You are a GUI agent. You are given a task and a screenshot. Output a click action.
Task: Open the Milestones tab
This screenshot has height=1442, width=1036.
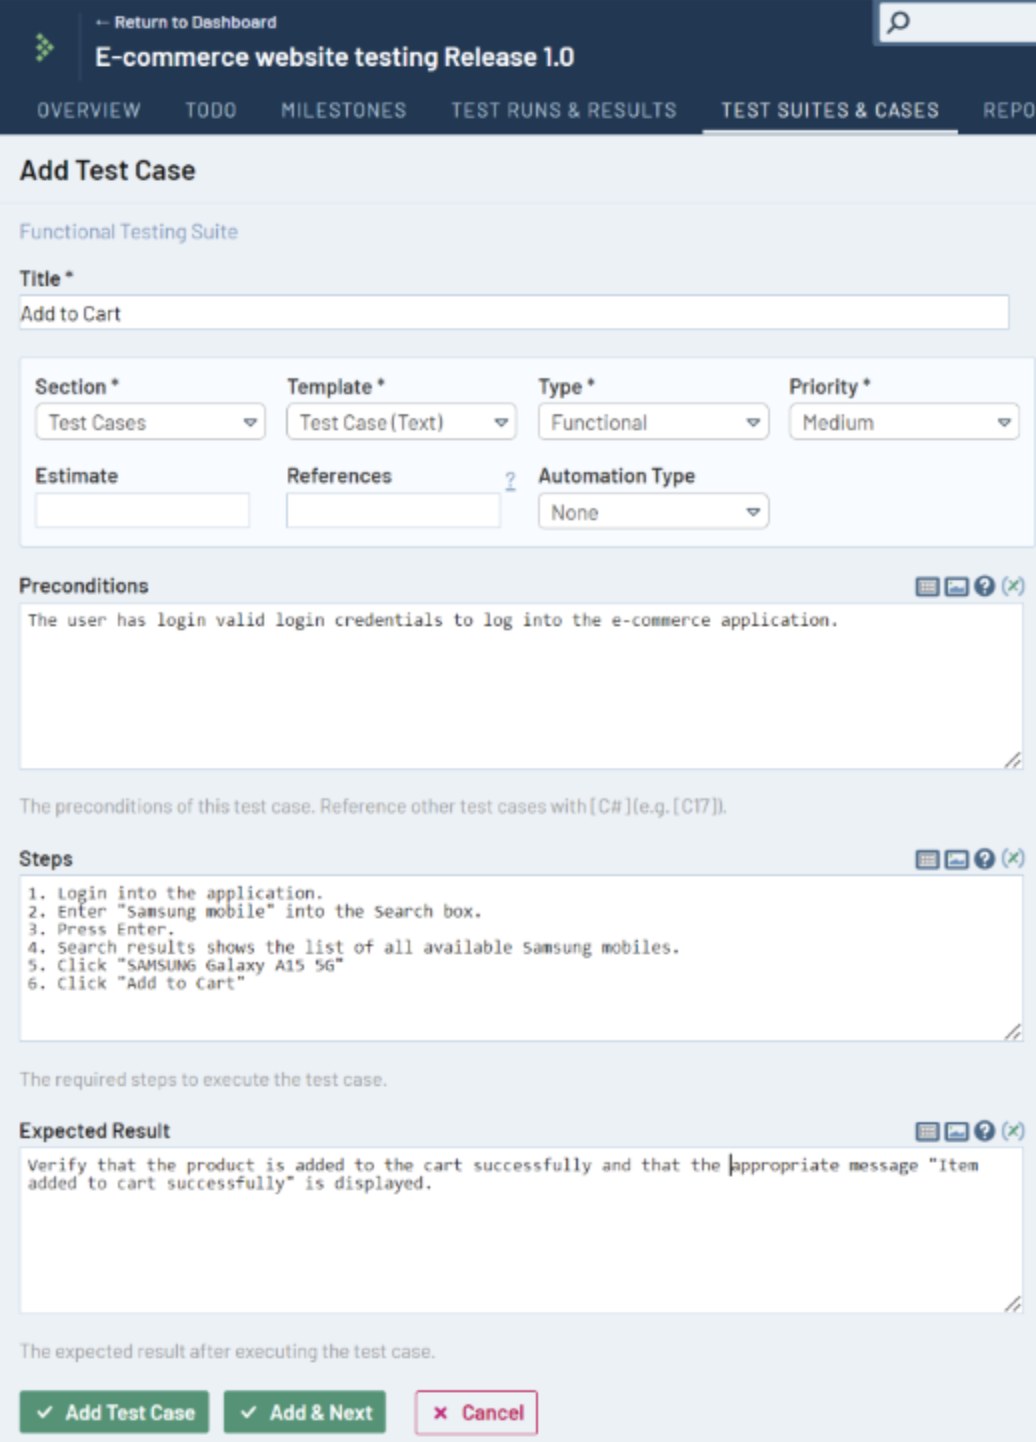click(343, 110)
